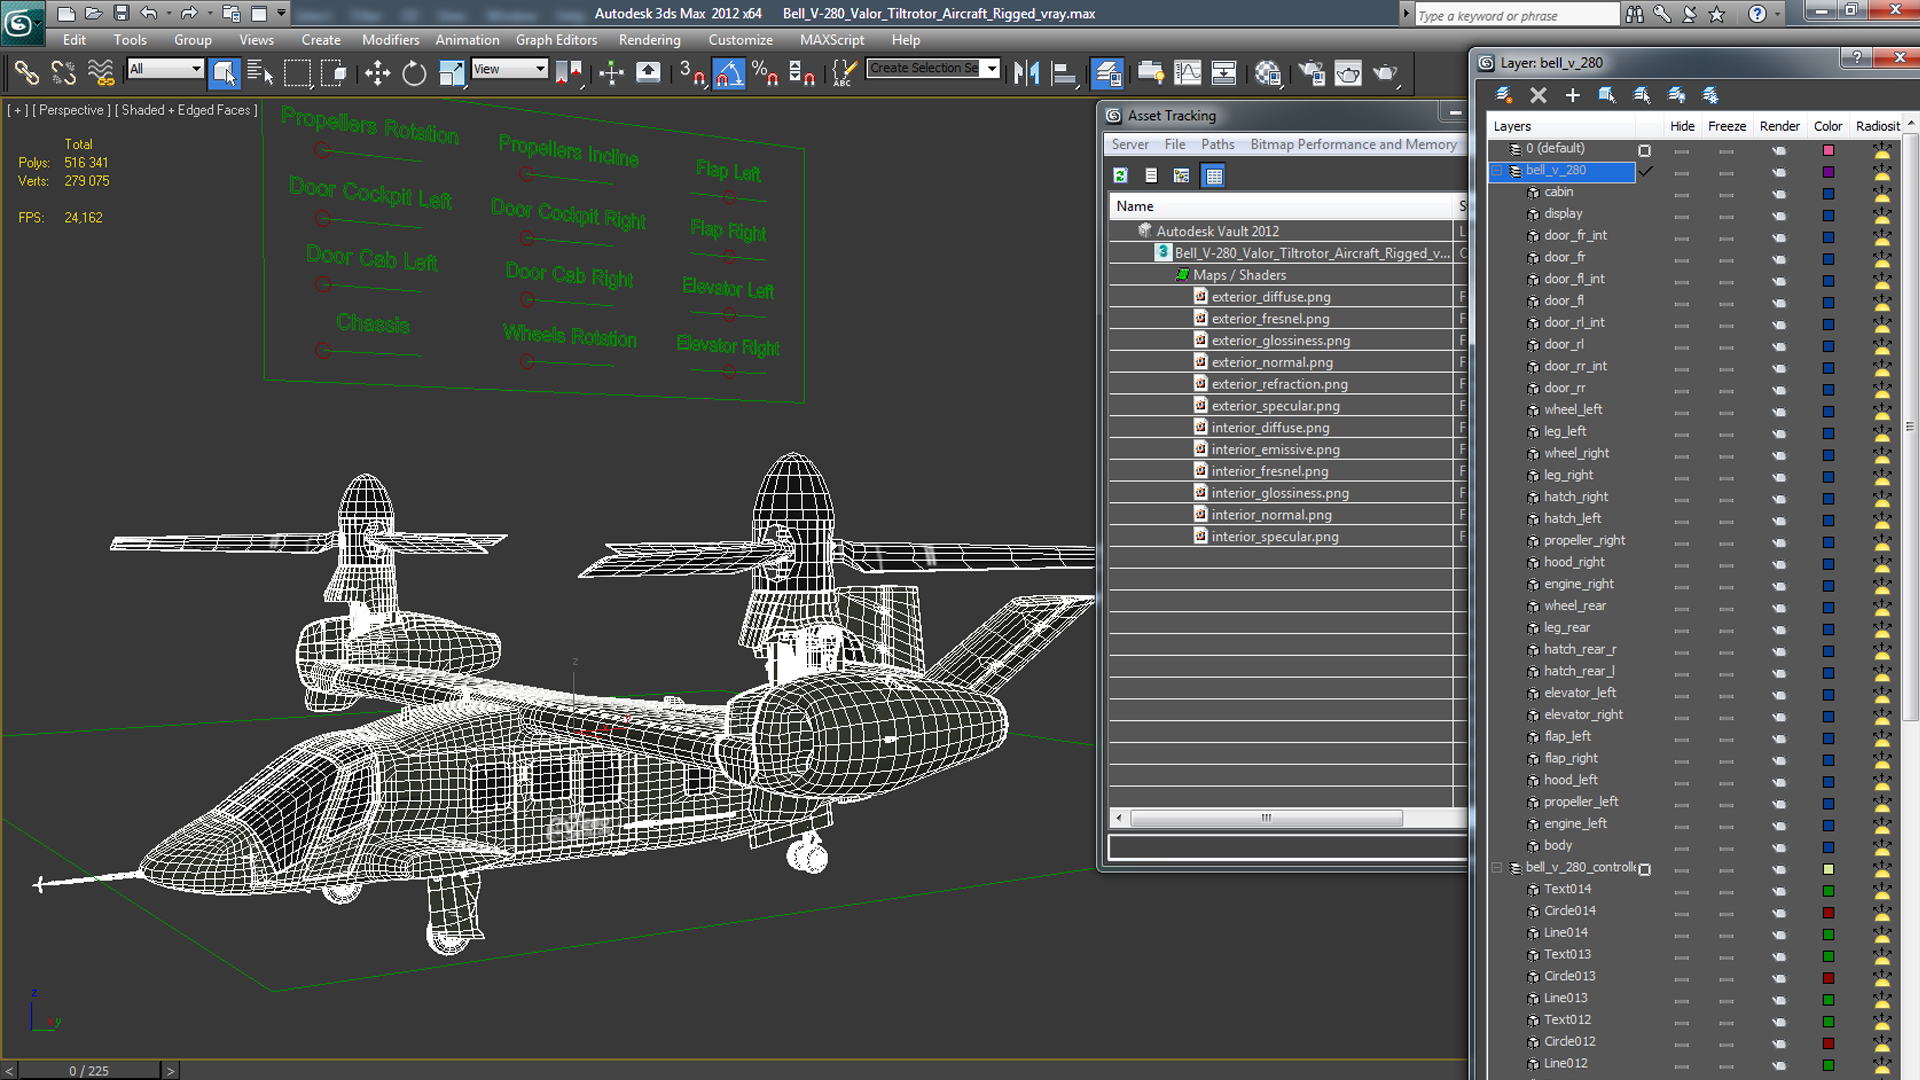Screen dimensions: 1920x1080
Task: Collapse the bell_v_280 layer tree
Action: click(1497, 171)
